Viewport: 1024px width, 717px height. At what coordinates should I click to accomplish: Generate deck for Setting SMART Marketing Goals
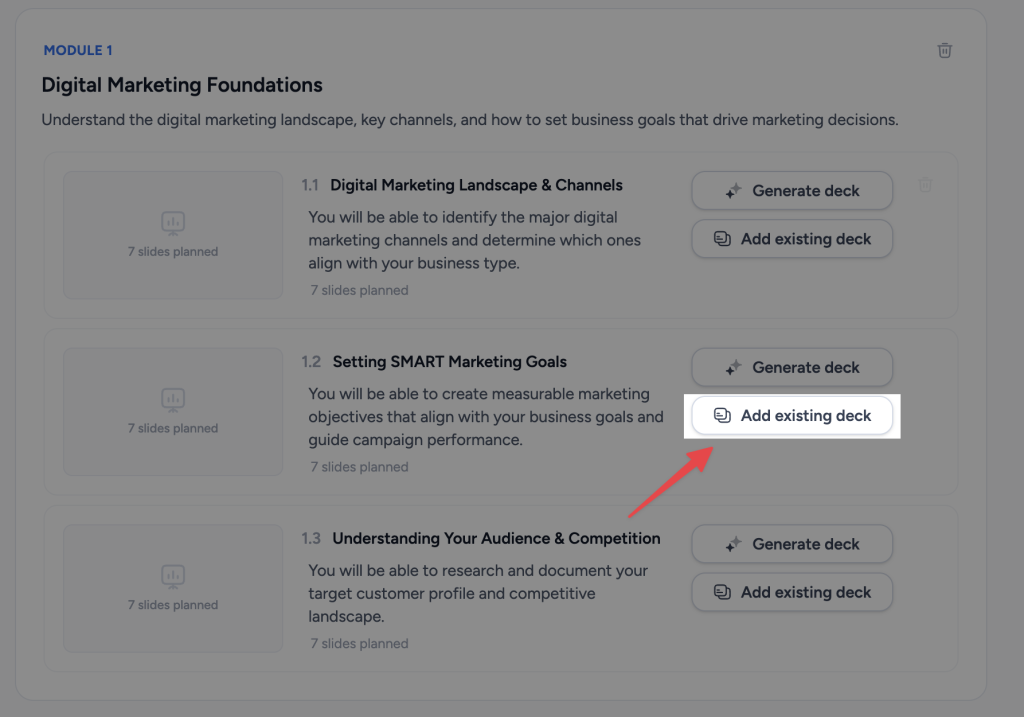[x=792, y=367]
